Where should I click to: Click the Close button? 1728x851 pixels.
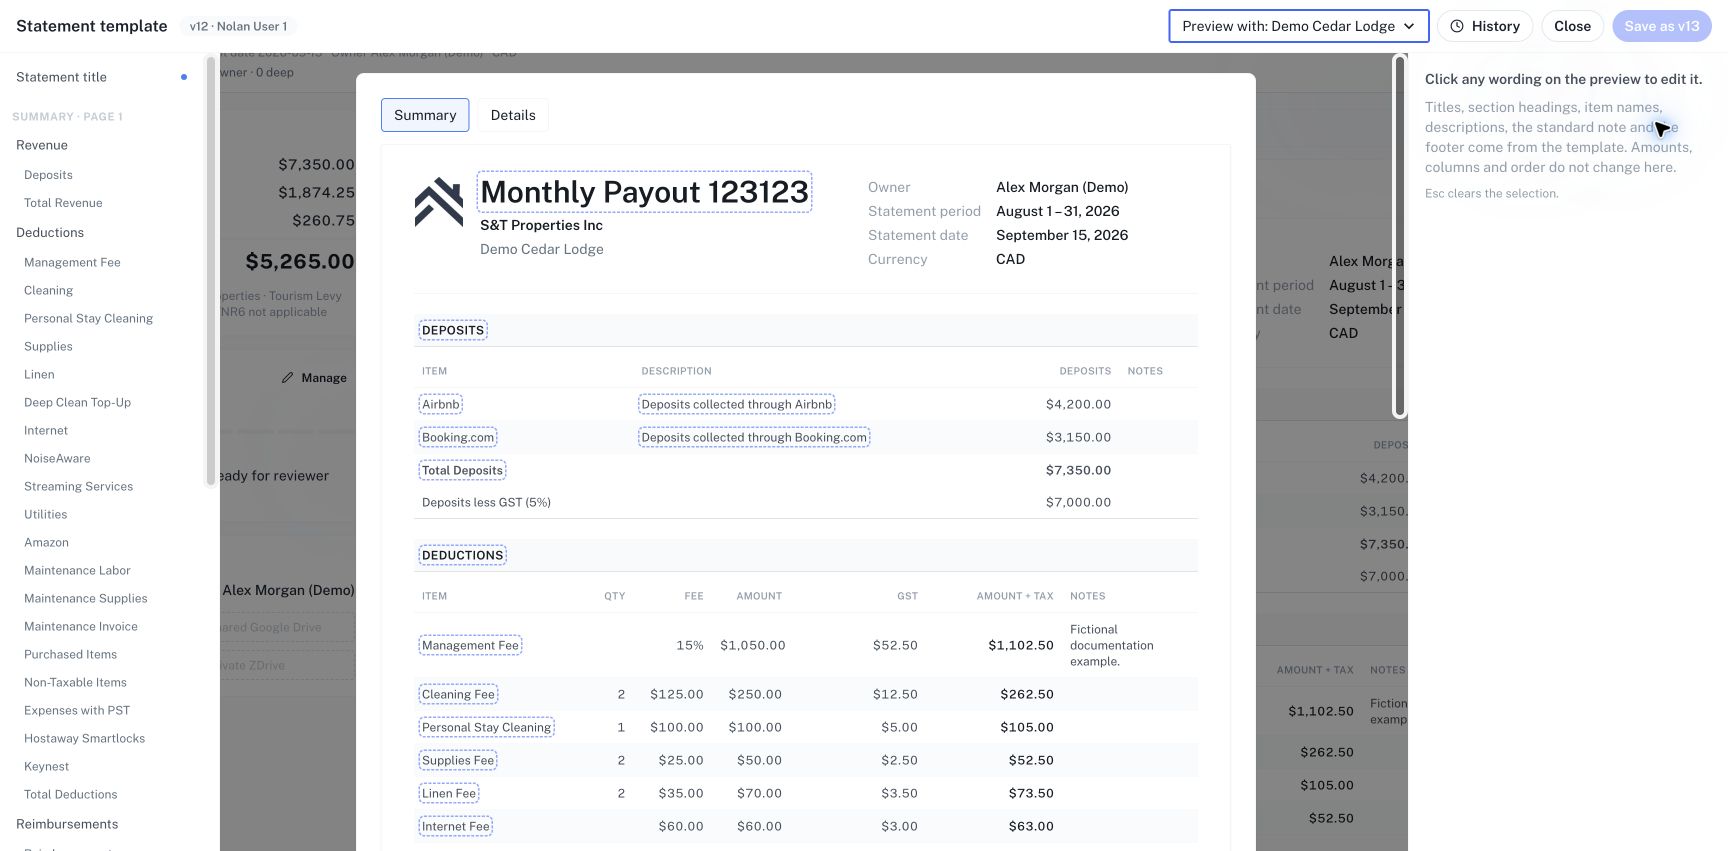tap(1572, 26)
